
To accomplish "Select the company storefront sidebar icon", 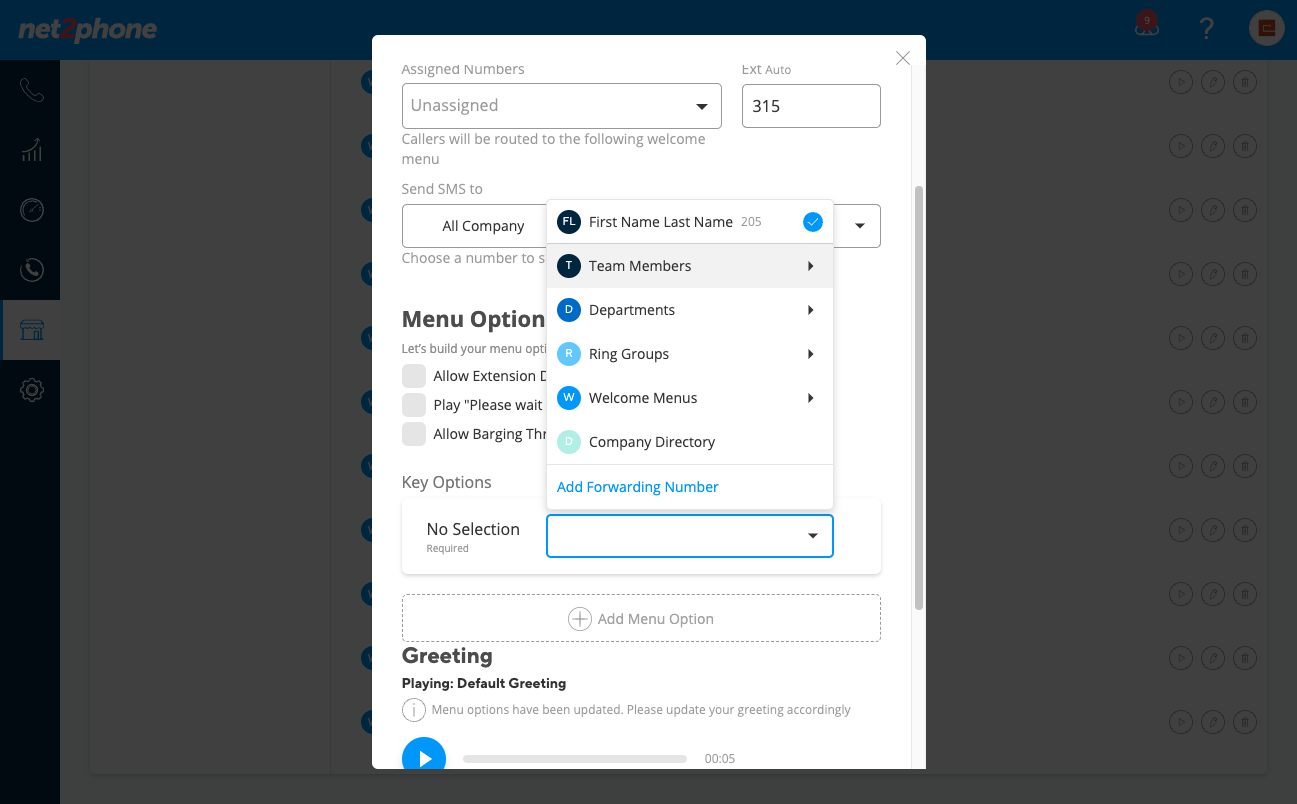I will [x=31, y=330].
